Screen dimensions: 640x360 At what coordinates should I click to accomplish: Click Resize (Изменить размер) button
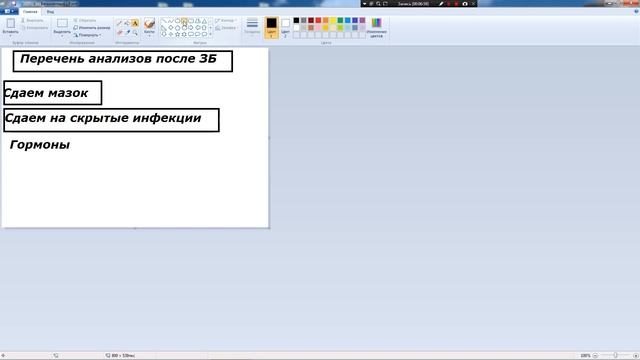point(91,28)
